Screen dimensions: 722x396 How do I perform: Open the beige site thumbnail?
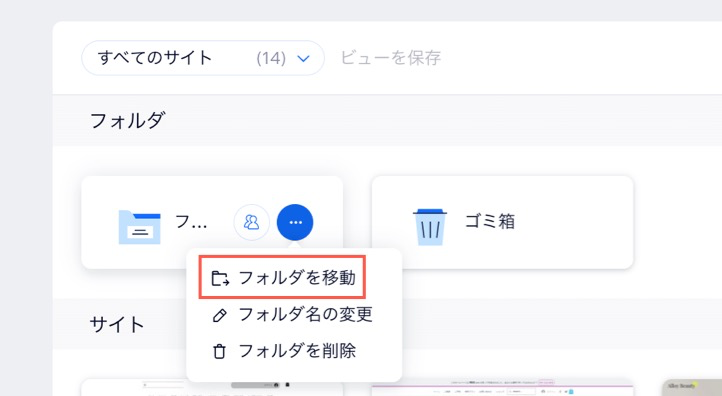[692, 388]
